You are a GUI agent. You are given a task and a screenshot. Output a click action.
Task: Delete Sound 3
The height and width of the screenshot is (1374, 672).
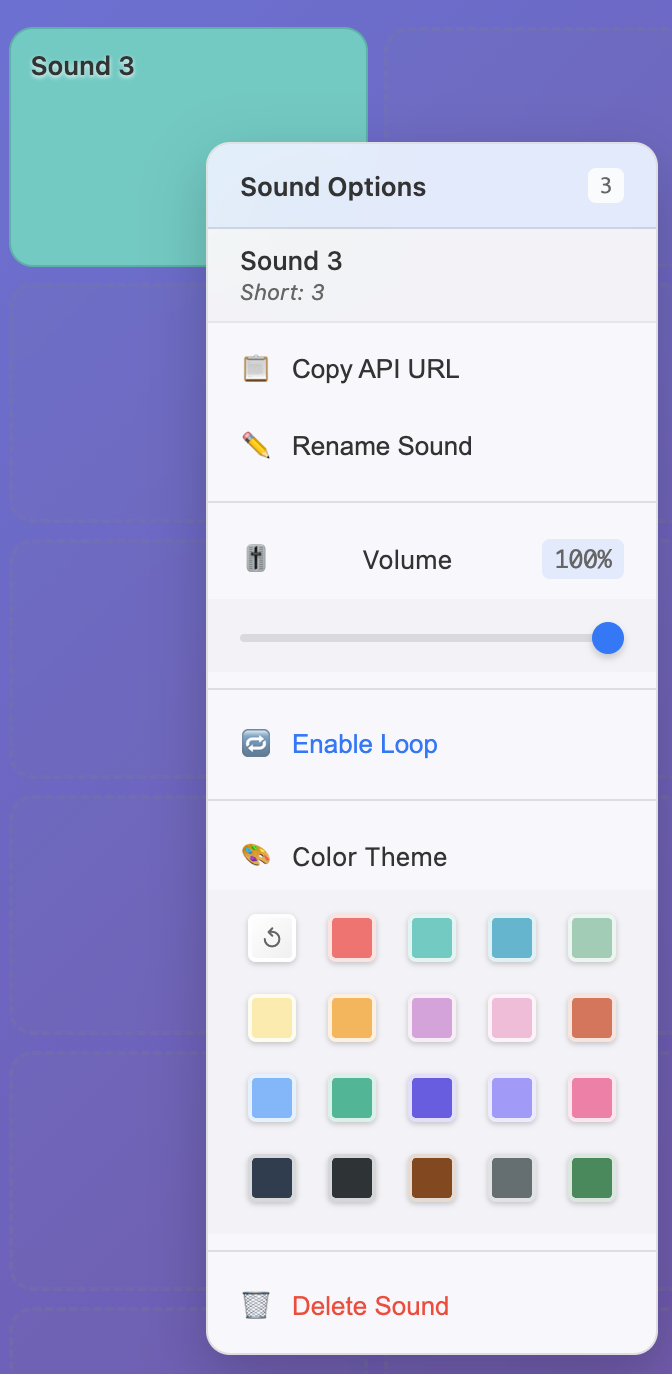click(370, 1305)
